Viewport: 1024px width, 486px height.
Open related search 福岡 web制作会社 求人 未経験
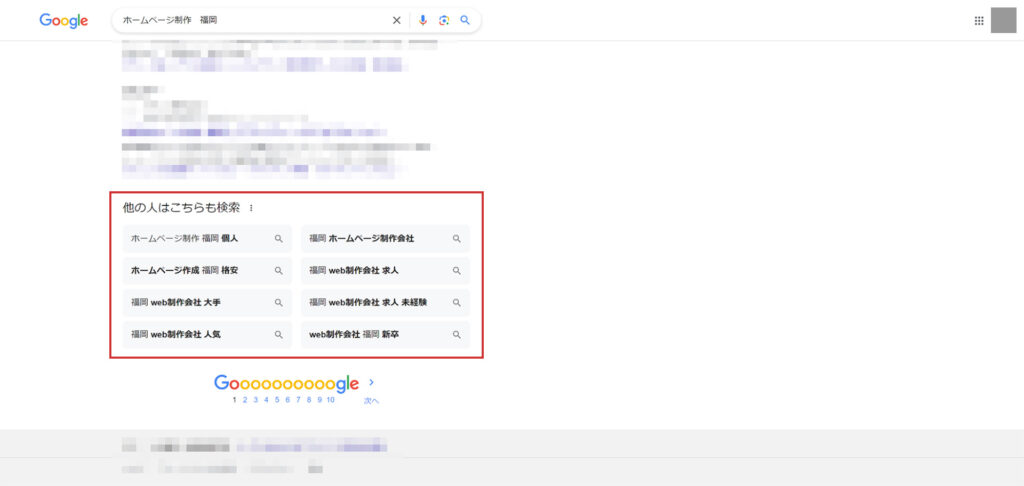click(x=385, y=302)
